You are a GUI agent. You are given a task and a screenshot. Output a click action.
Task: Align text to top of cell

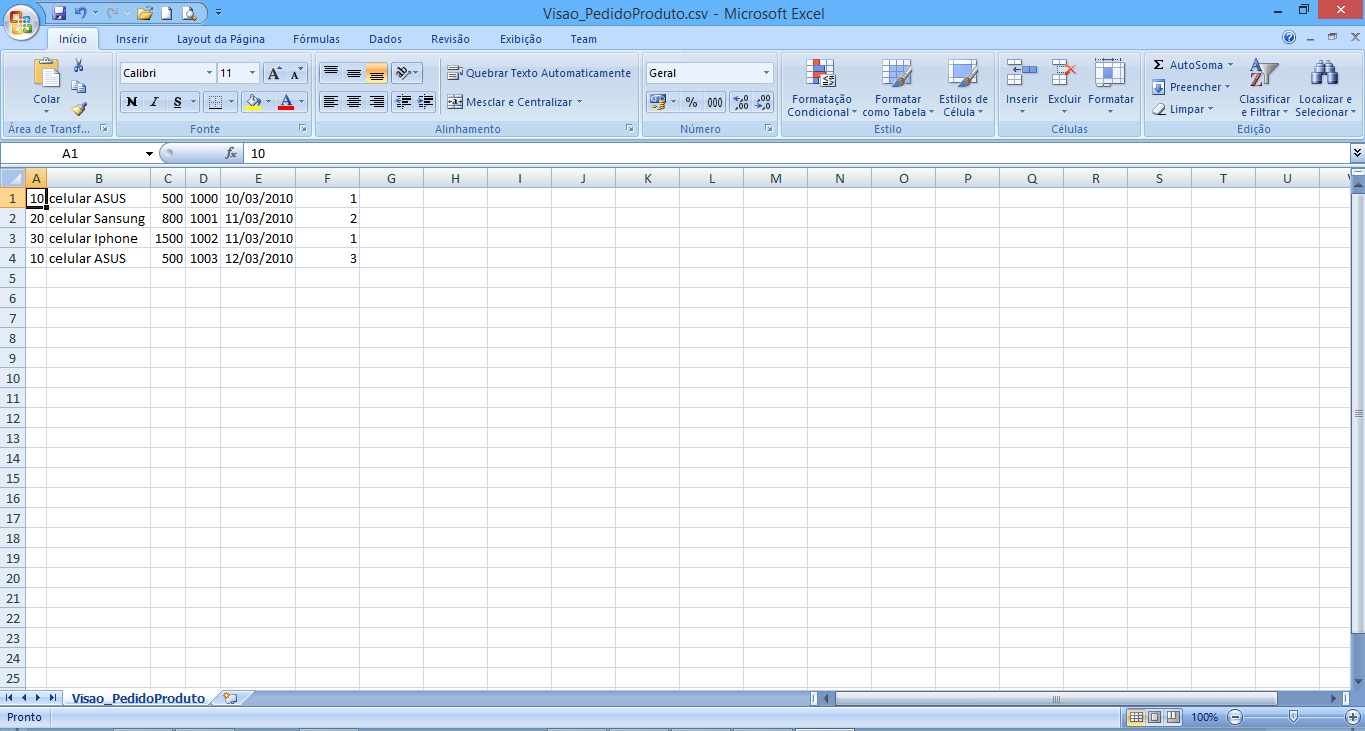tap(330, 73)
